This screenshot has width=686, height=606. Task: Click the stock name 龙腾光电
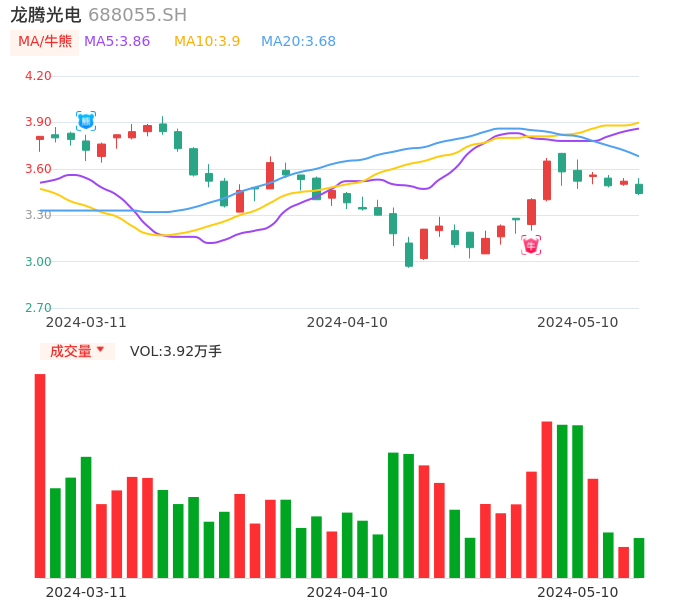pos(46,15)
